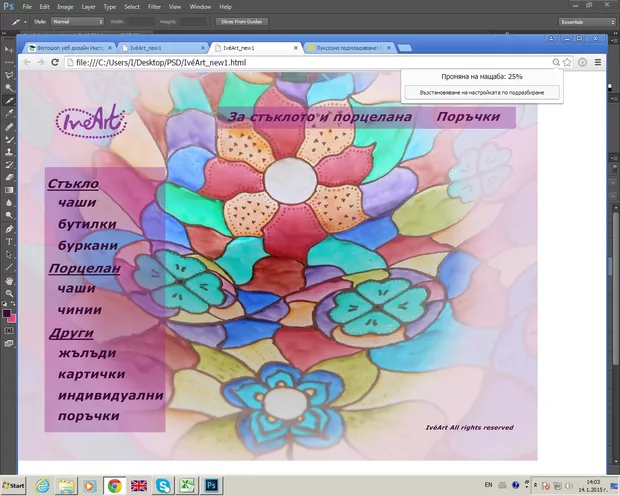Viewport: 620px width, 496px height.
Task: Select the Eraser tool
Action: pyautogui.click(x=9, y=177)
